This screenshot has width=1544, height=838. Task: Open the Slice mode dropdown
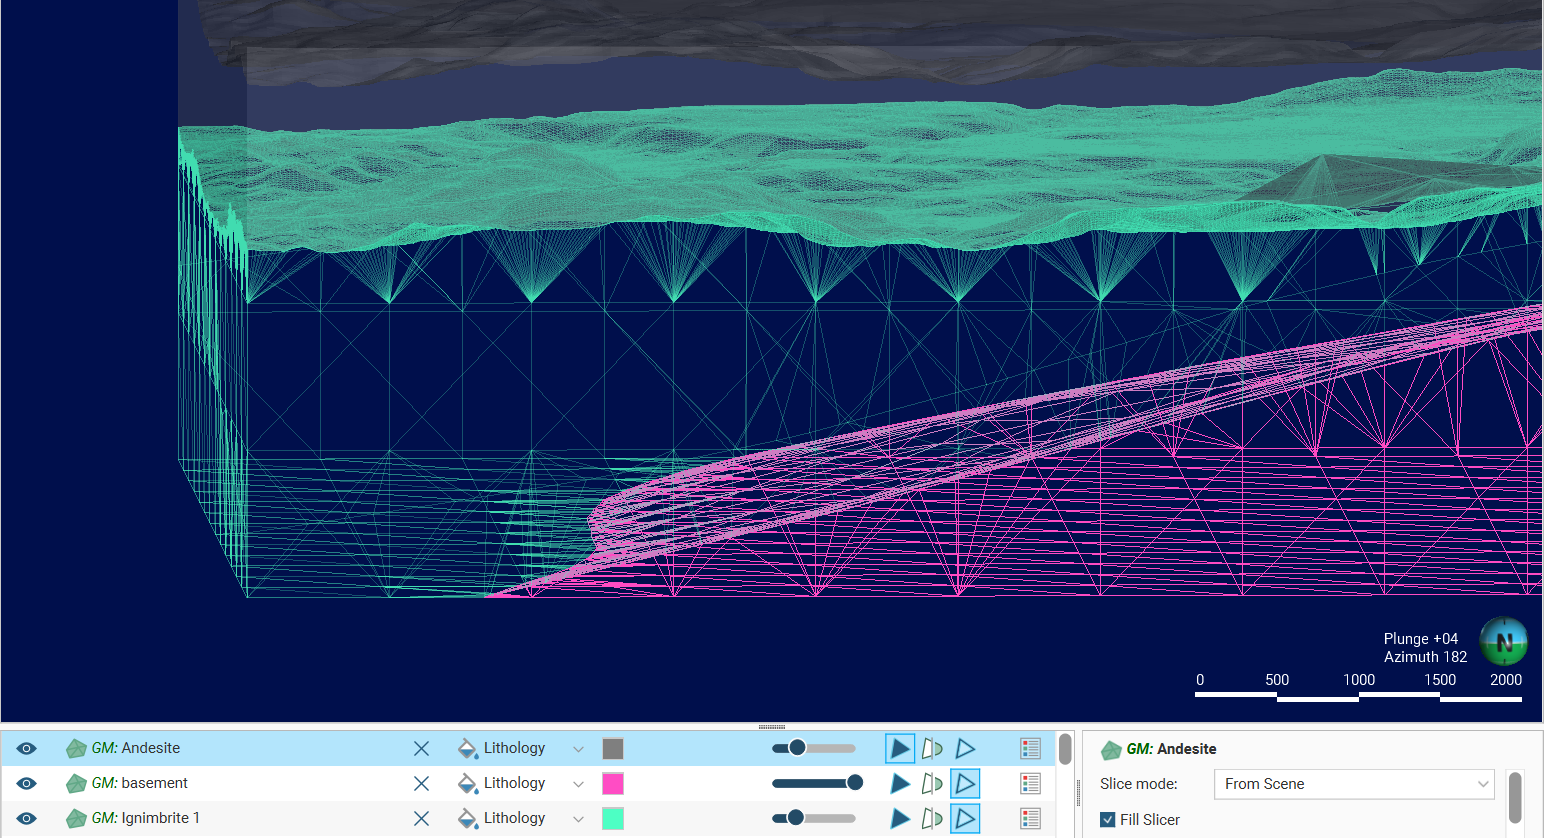(x=1353, y=784)
